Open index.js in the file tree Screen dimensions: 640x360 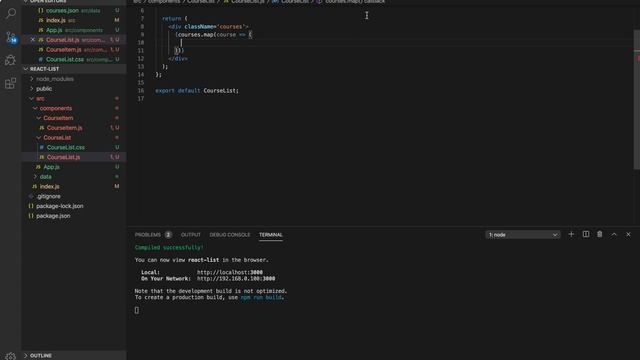(x=73, y=187)
